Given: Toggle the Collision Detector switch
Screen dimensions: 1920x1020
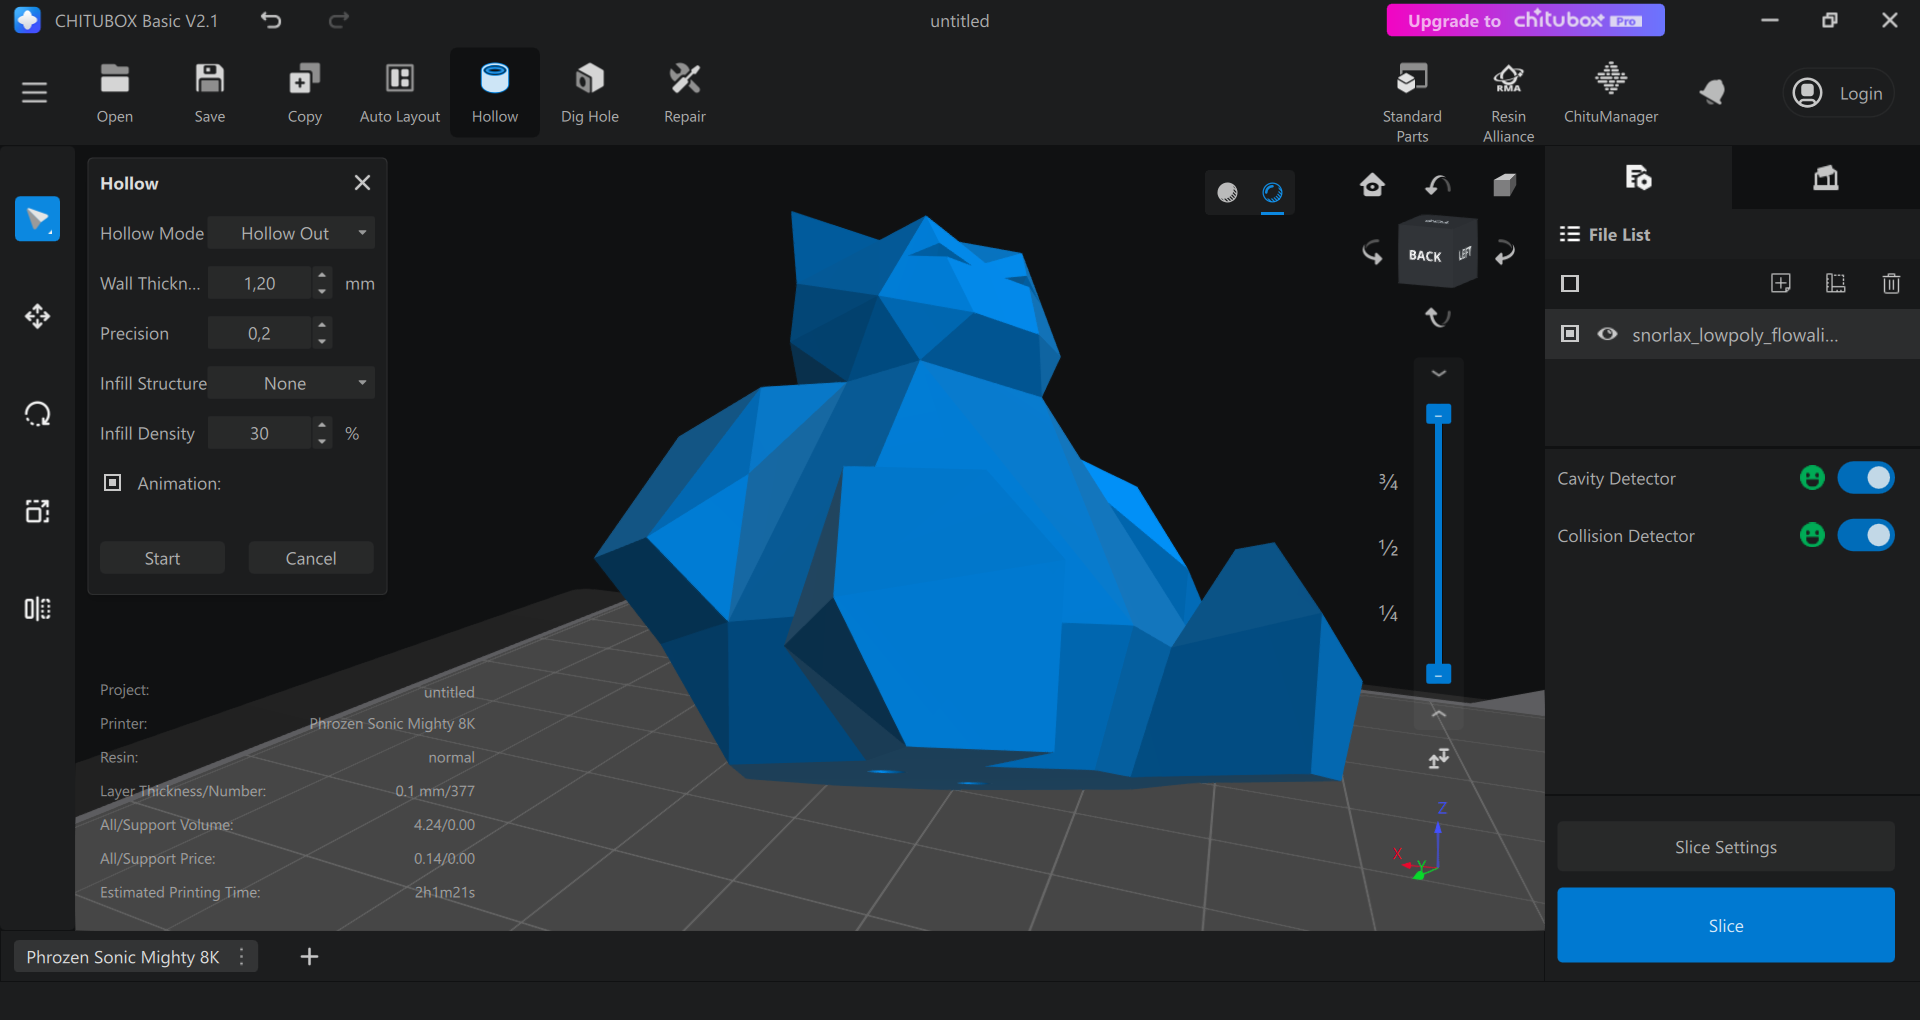Looking at the screenshot, I should tap(1866, 535).
